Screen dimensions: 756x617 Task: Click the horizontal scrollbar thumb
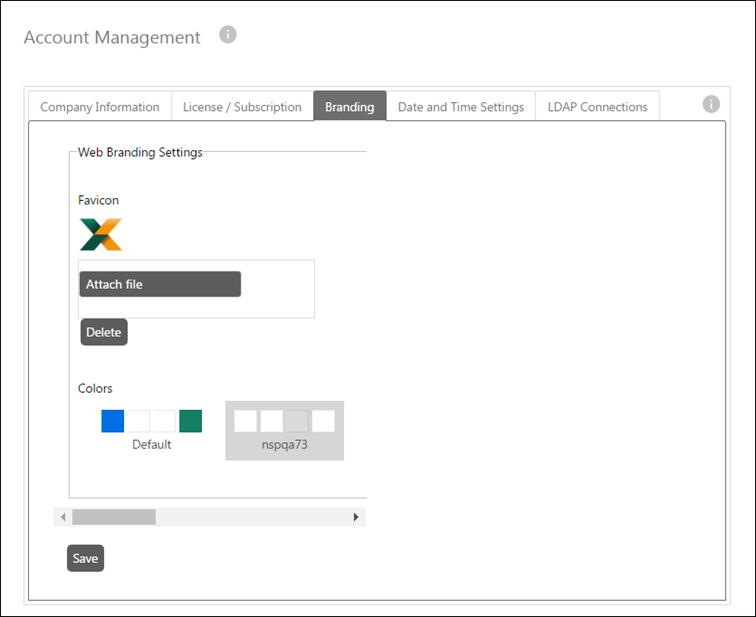coord(113,517)
